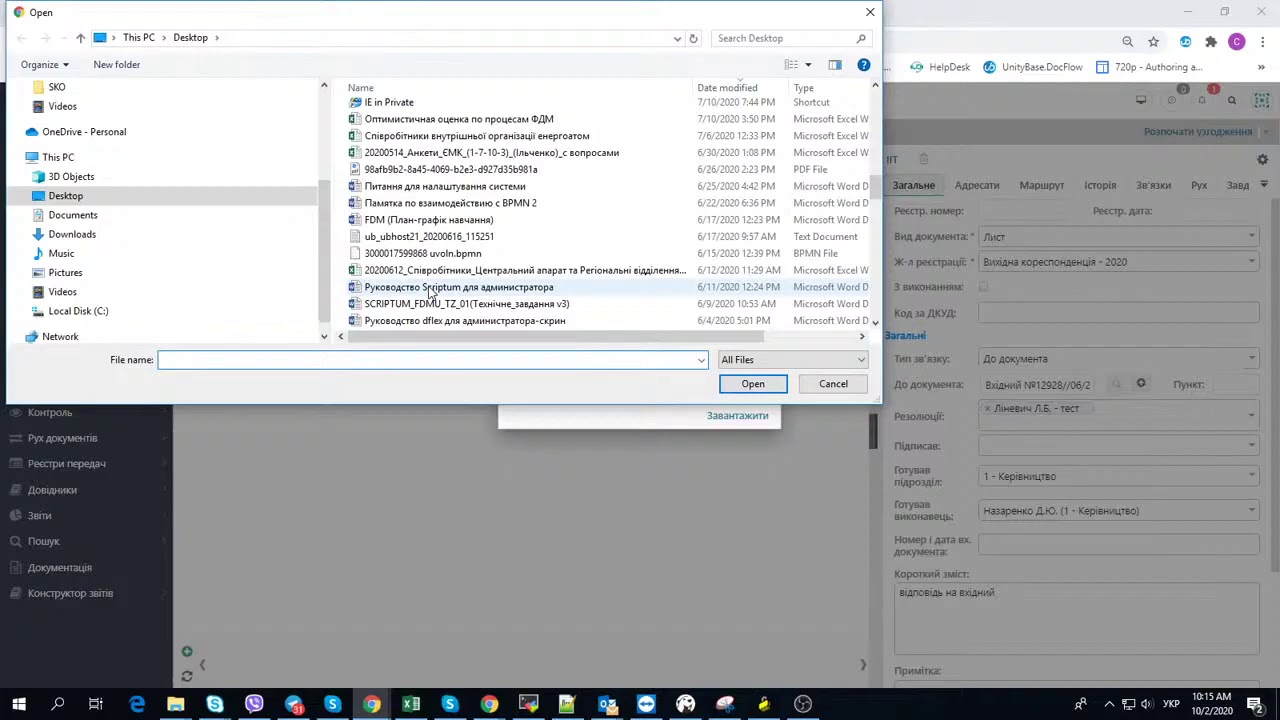Viewport: 1280px width, 720px height.
Task: Open Chrome extensions puzzle icon
Action: click(x=1211, y=42)
